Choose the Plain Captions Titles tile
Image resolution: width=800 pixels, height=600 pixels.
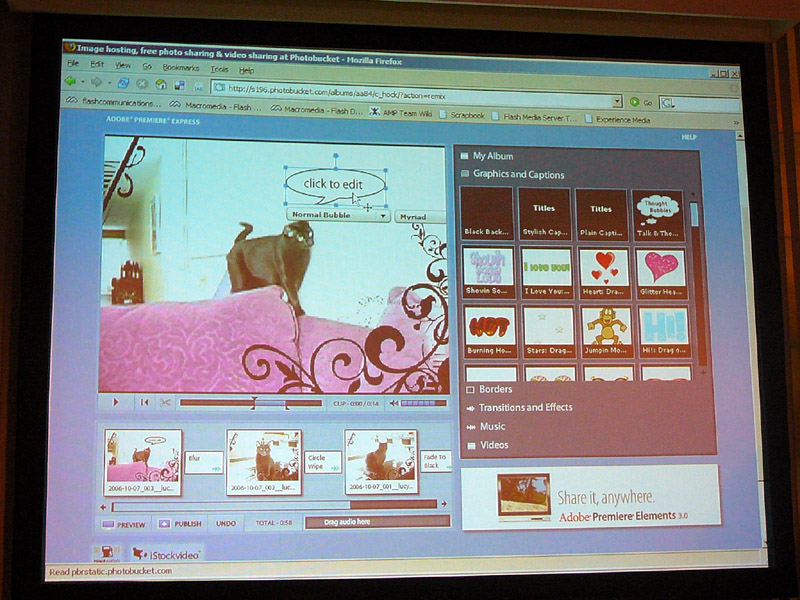tap(601, 215)
